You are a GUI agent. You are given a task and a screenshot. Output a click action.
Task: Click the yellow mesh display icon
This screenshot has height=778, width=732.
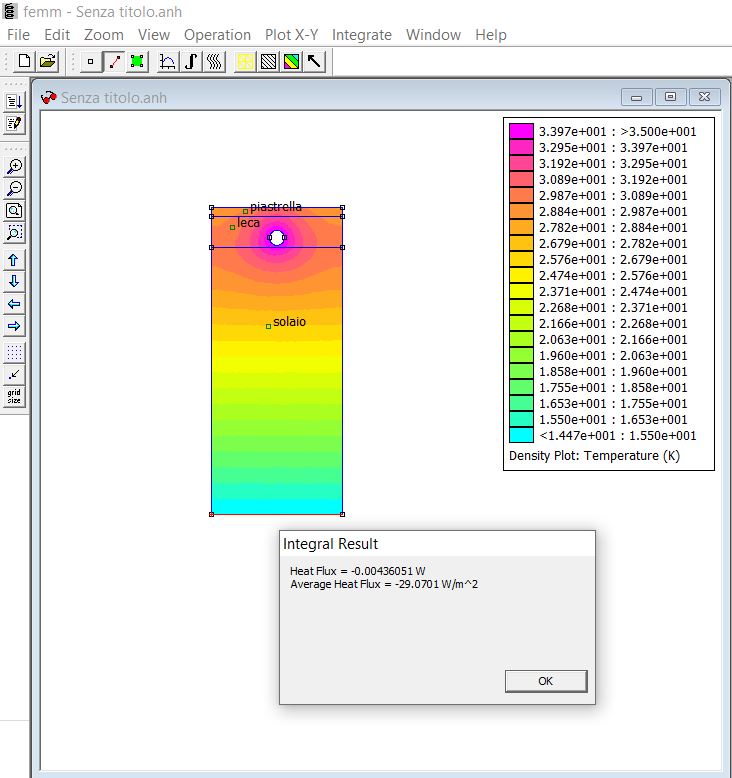(x=244, y=61)
